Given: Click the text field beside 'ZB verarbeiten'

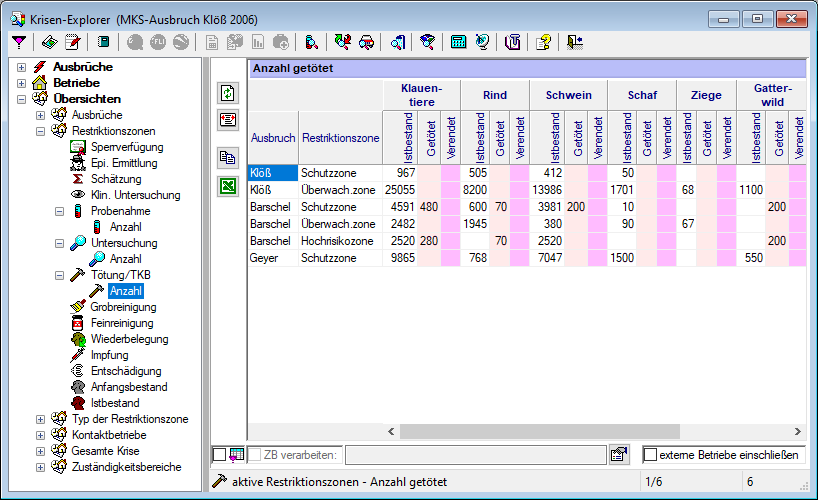Looking at the screenshot, I should (x=476, y=455).
